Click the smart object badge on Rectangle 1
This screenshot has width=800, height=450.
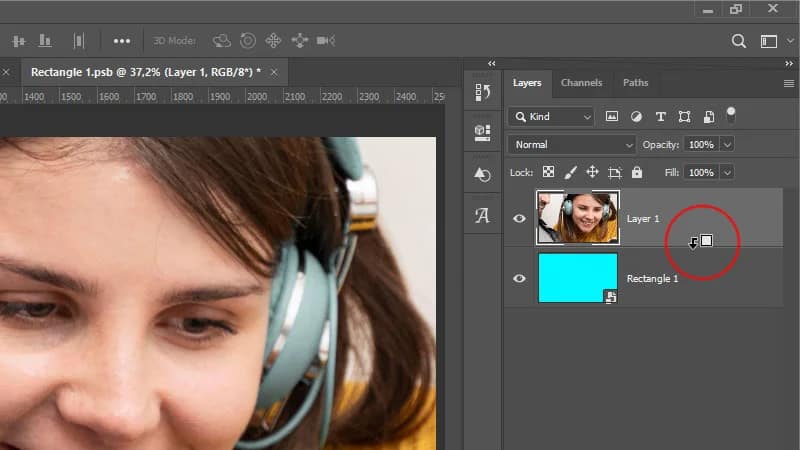pos(610,296)
